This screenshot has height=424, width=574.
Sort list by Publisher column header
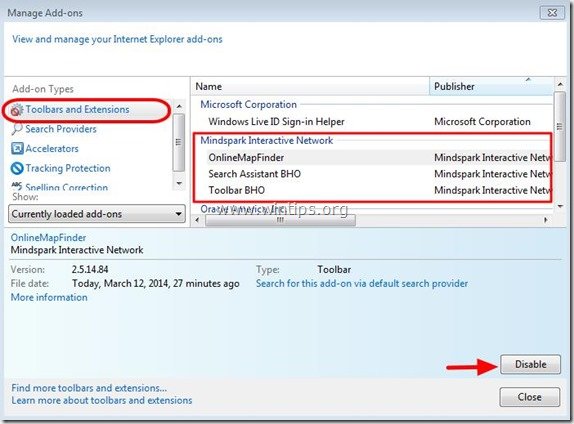coord(491,86)
